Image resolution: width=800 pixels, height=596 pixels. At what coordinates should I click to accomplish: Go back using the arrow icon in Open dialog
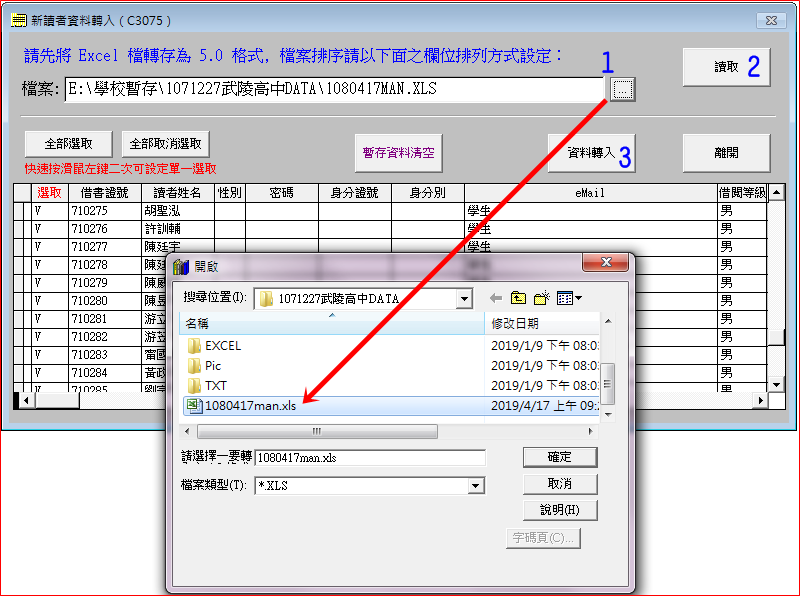[496, 298]
